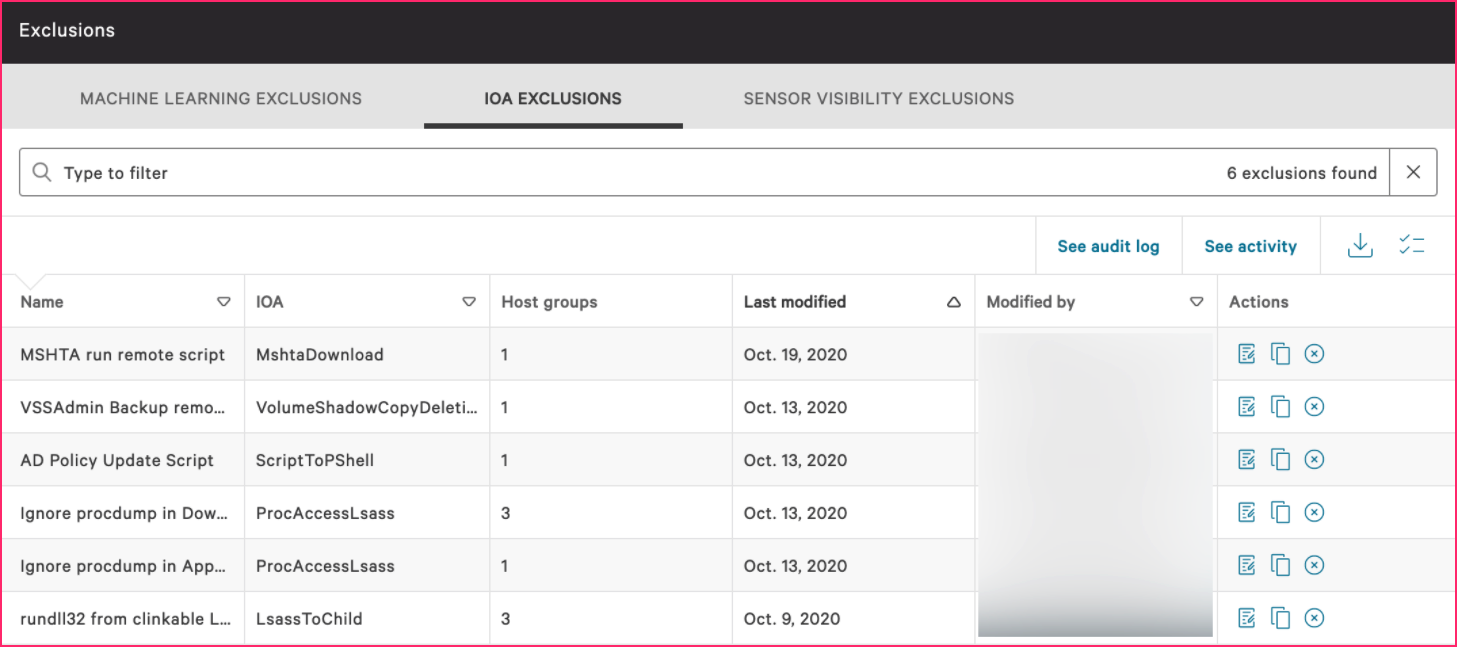Switch to Machine Learning Exclusions tab
Viewport: 1457px width, 647px height.
point(221,99)
